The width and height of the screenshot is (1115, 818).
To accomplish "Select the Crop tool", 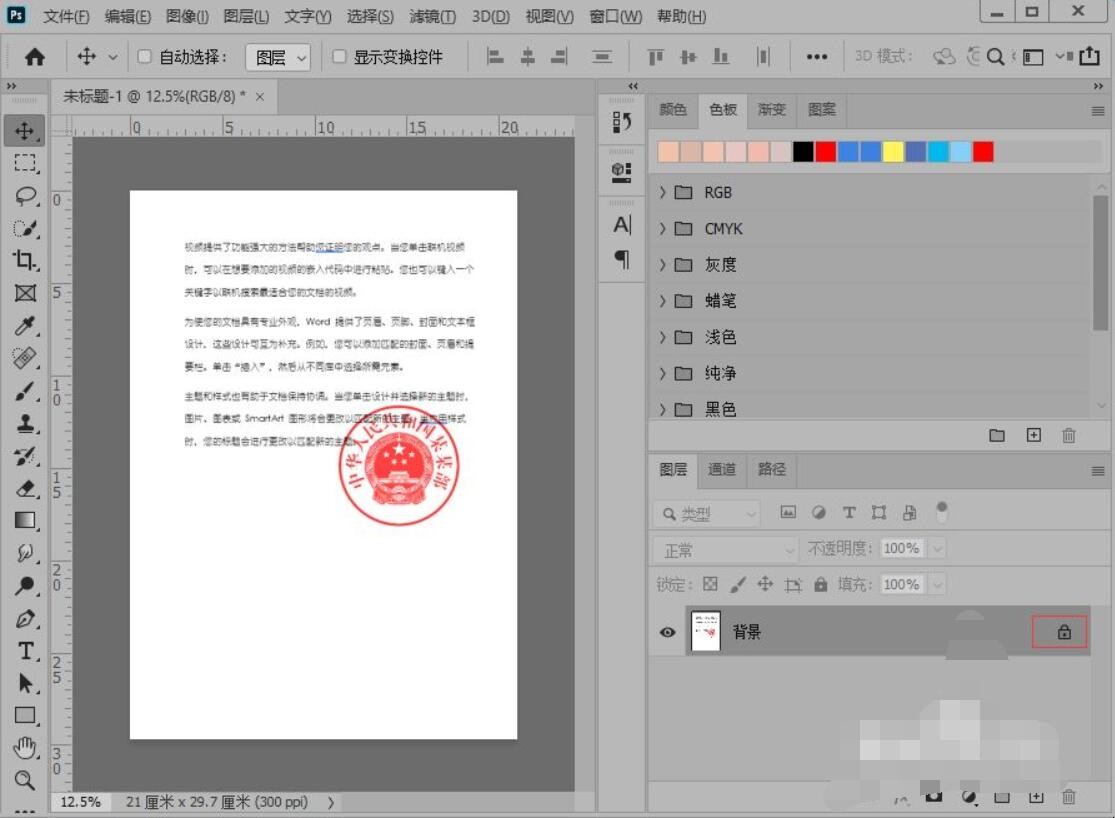I will (x=26, y=260).
